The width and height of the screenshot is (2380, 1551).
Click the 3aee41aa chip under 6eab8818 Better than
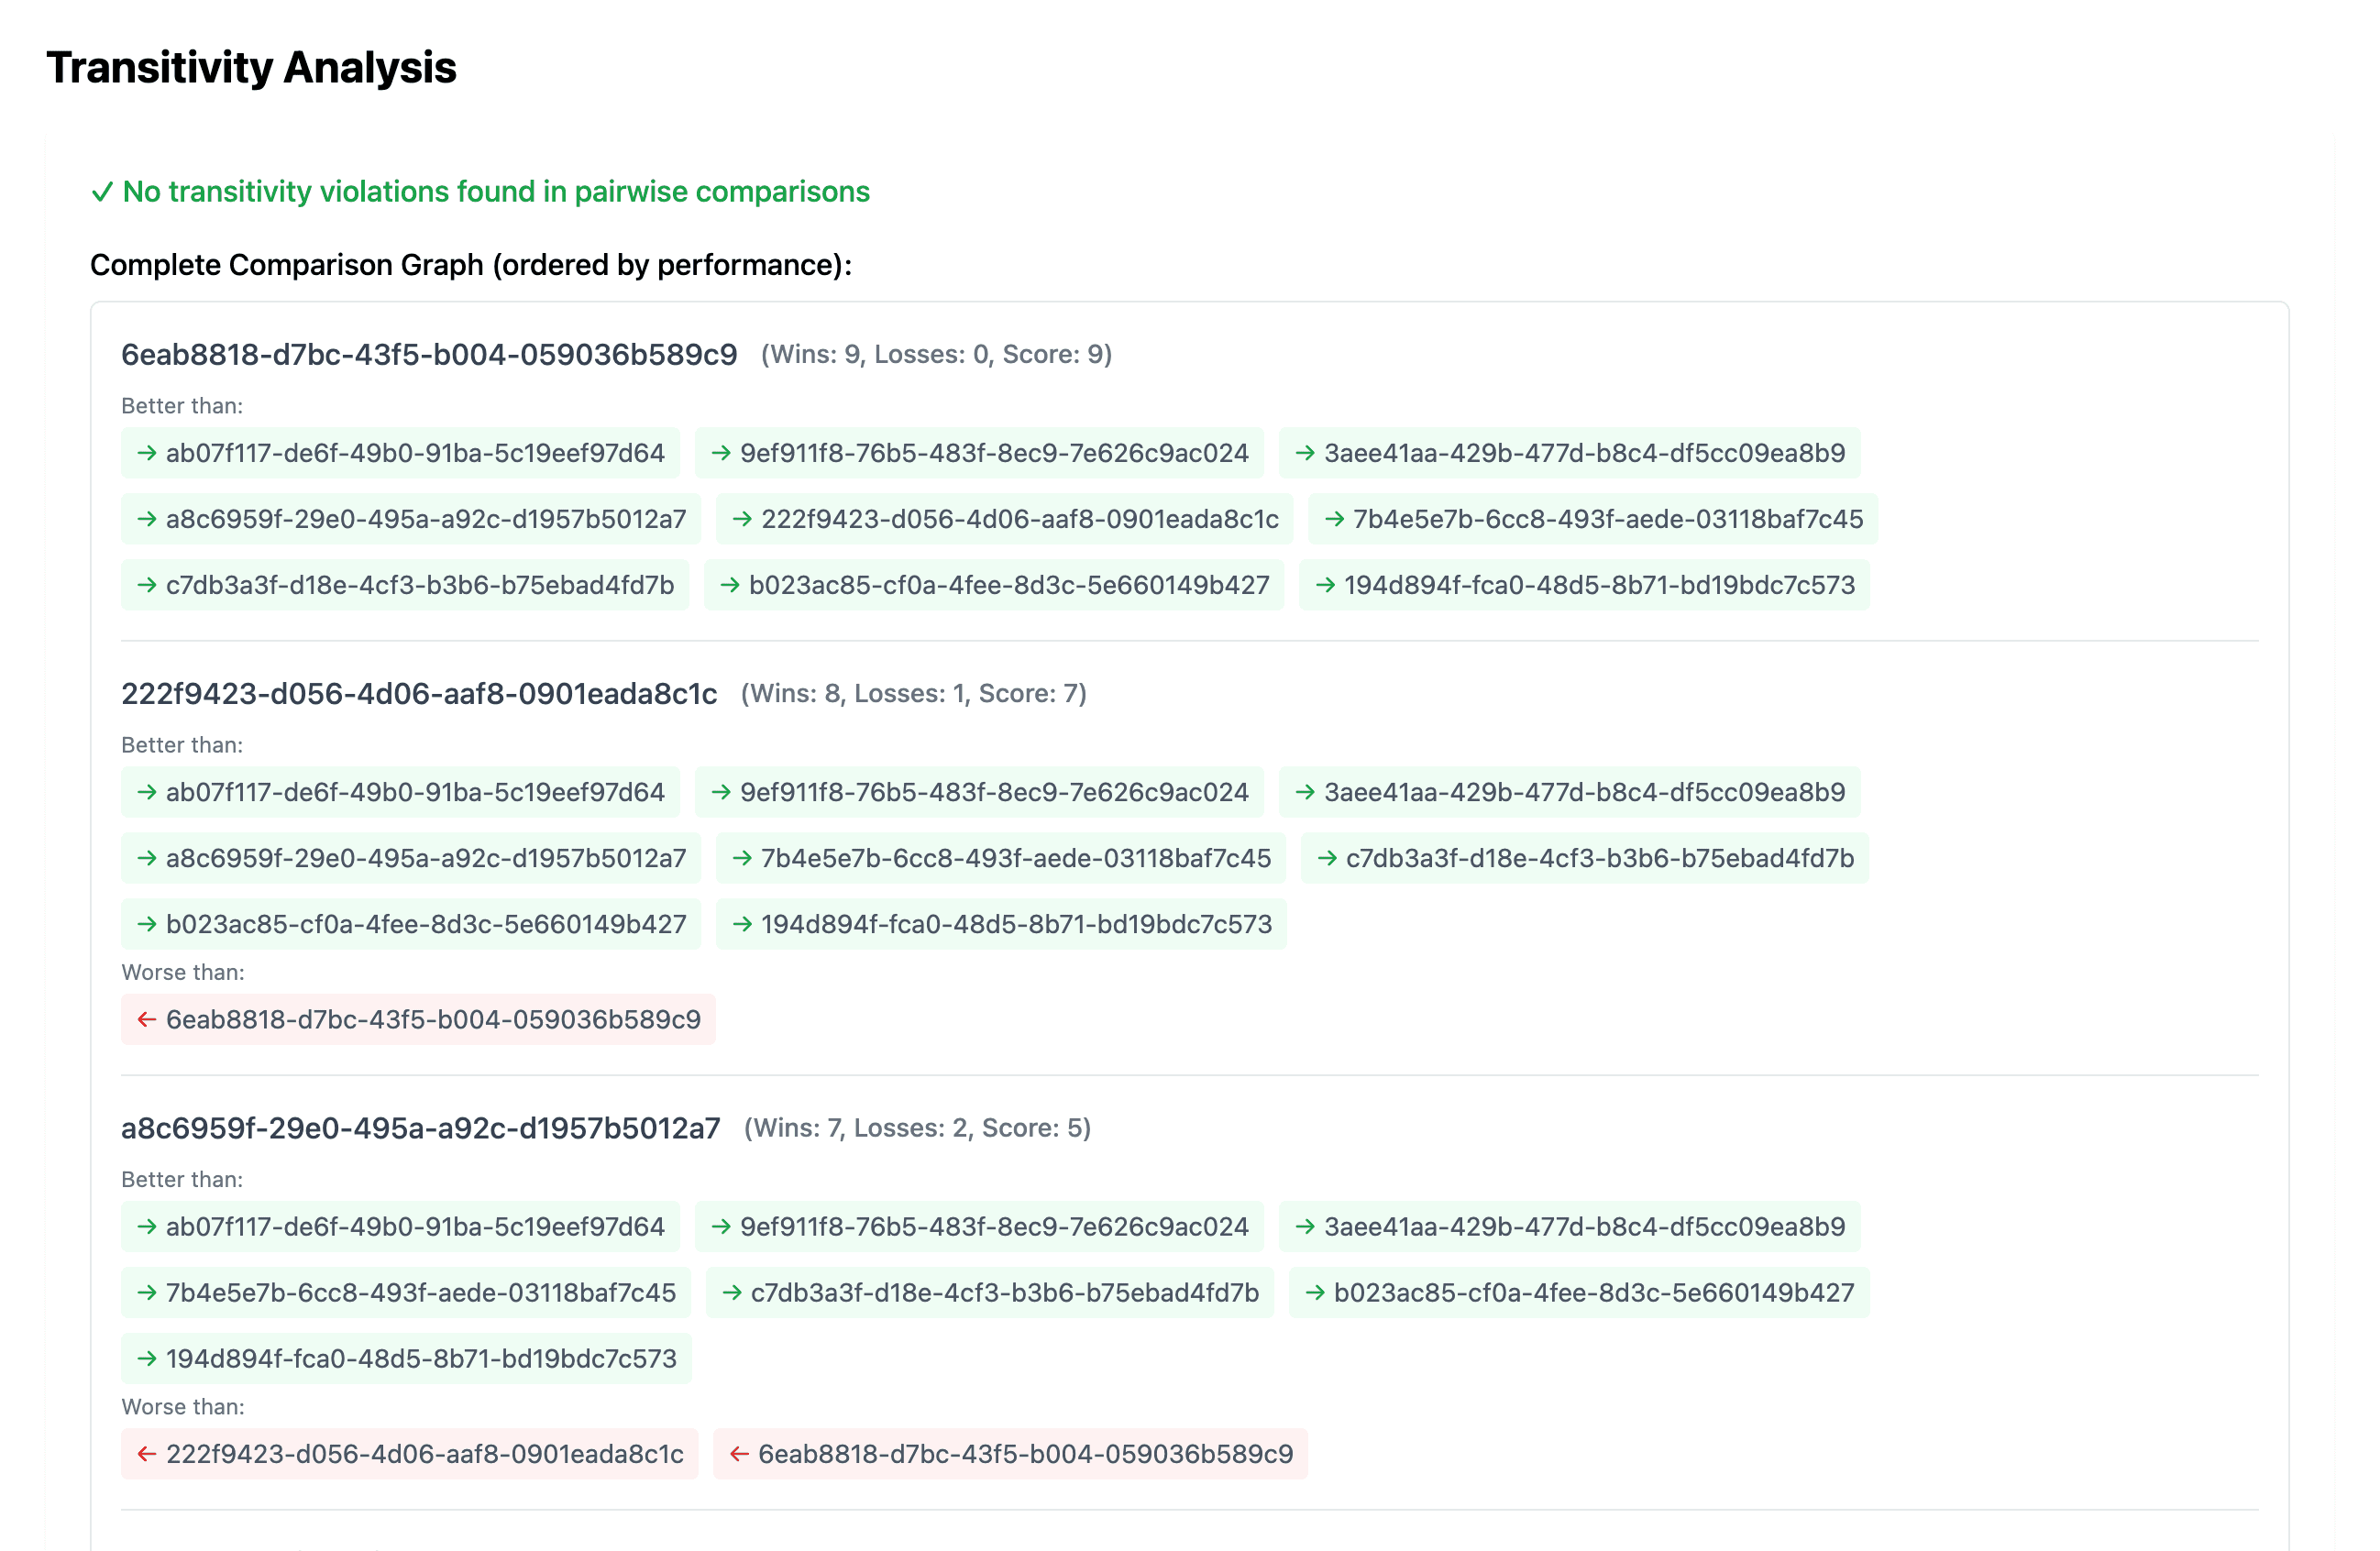[1569, 453]
